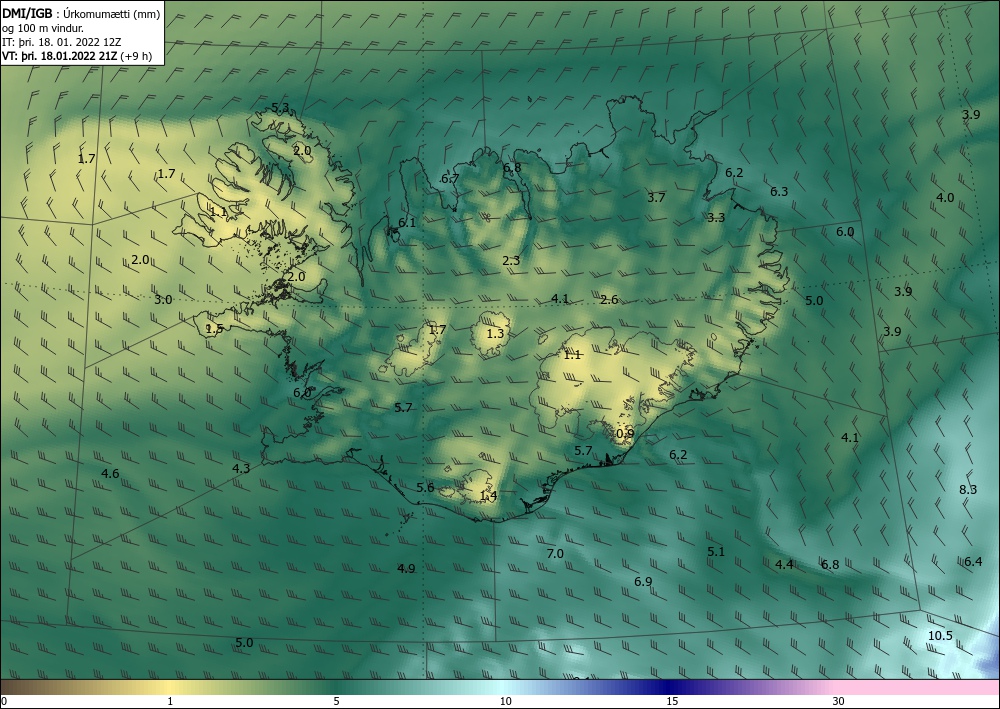1000x709 pixels.
Task: Click the dark blue section of the color scale near 15
Action: pyautogui.click(x=666, y=687)
